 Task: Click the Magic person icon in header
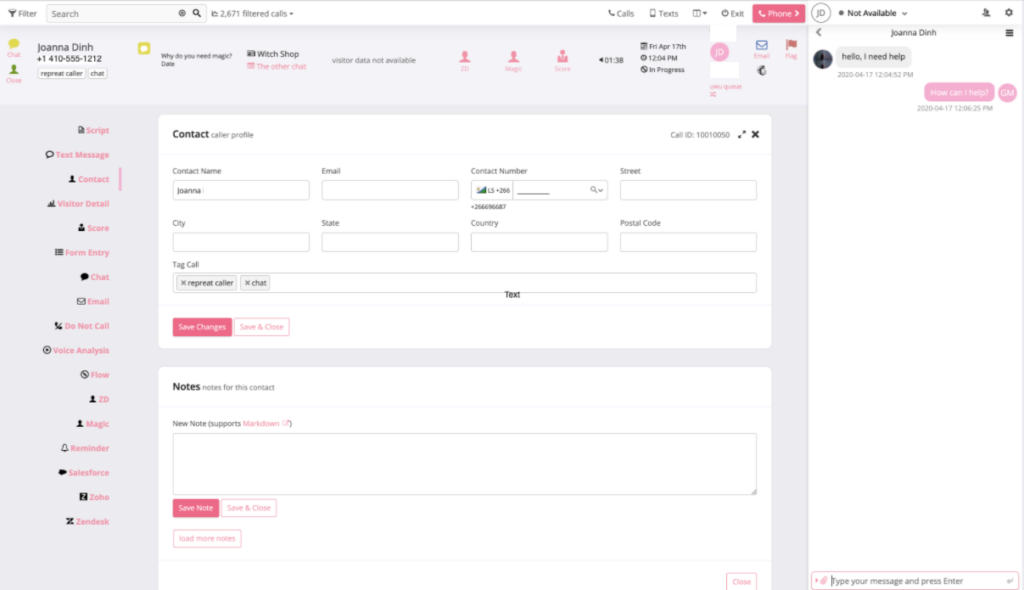[513, 58]
